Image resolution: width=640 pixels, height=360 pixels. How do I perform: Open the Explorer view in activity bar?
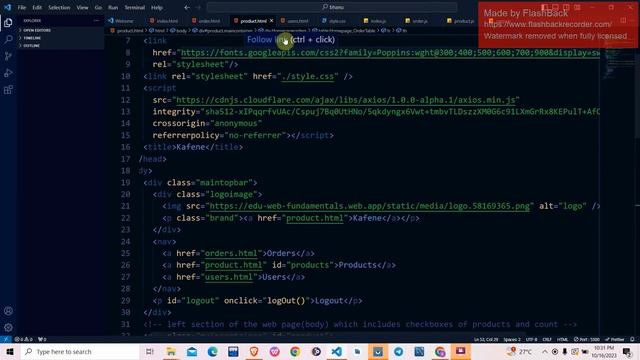click(x=8, y=23)
